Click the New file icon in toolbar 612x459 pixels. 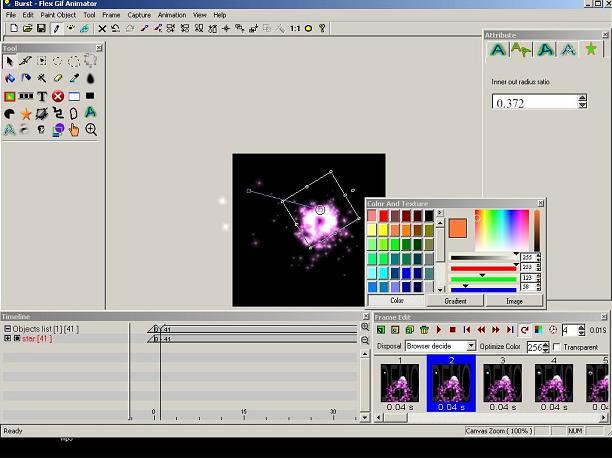pyautogui.click(x=14, y=28)
